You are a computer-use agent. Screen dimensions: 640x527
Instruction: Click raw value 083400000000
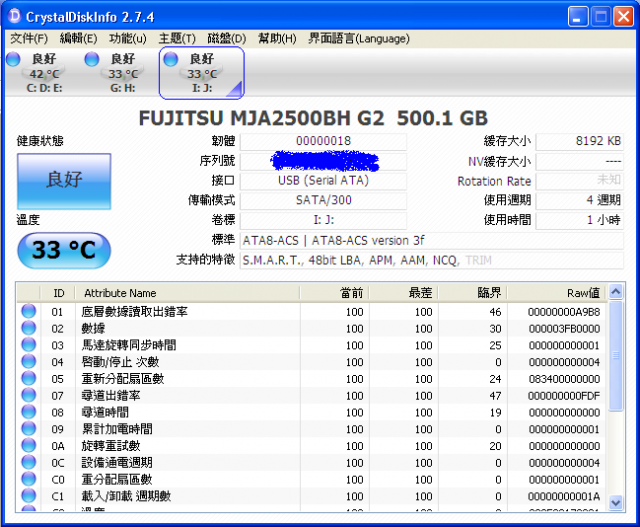[x=564, y=379]
